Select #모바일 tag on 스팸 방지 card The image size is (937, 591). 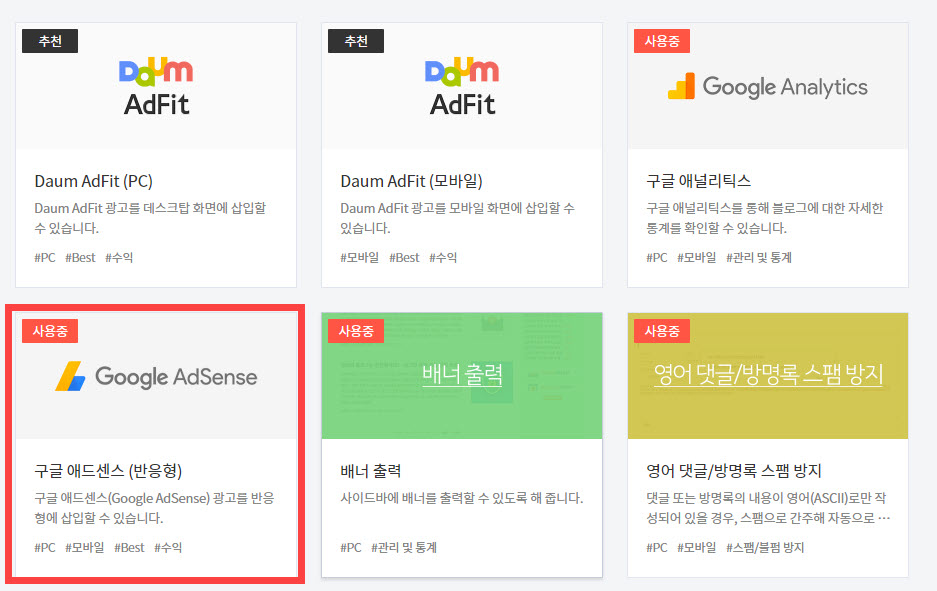tap(696, 547)
